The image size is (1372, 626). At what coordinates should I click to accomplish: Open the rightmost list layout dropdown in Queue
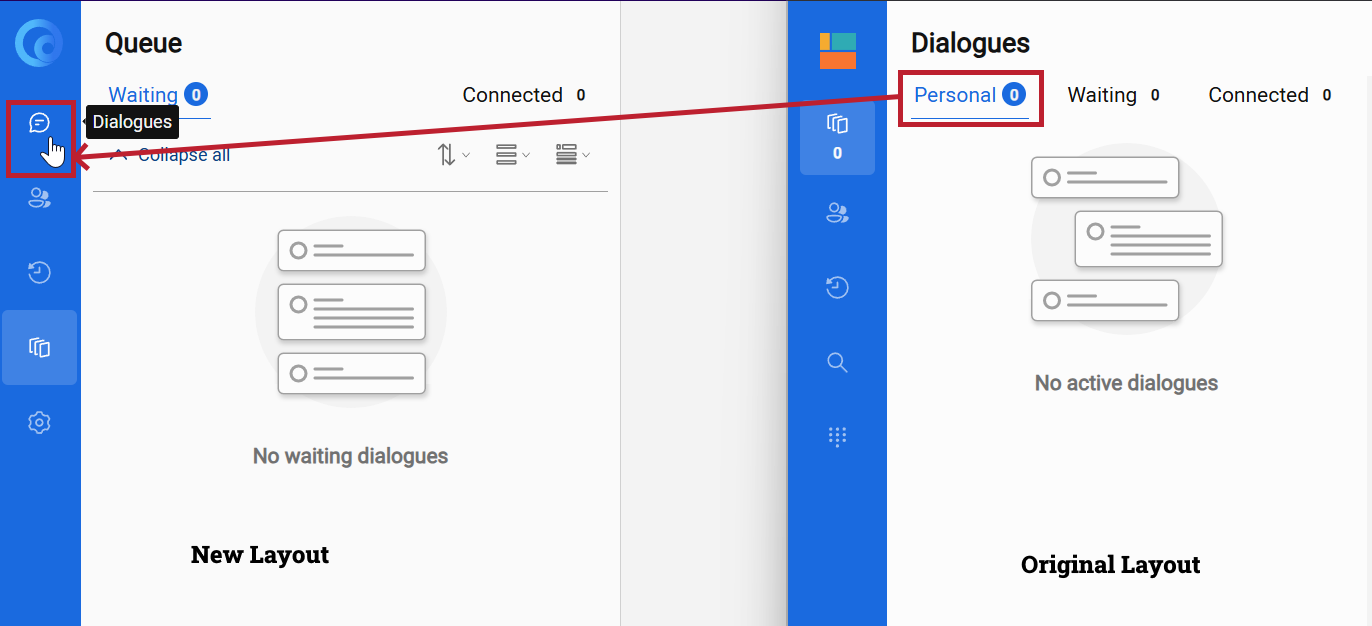click(x=572, y=155)
